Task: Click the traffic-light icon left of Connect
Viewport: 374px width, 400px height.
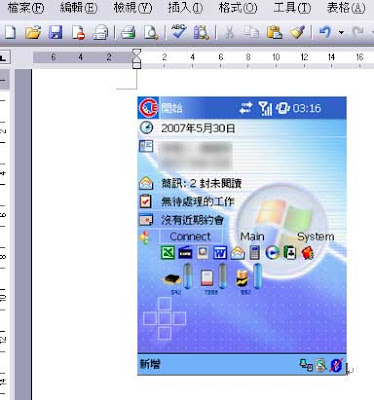Action: (x=146, y=238)
